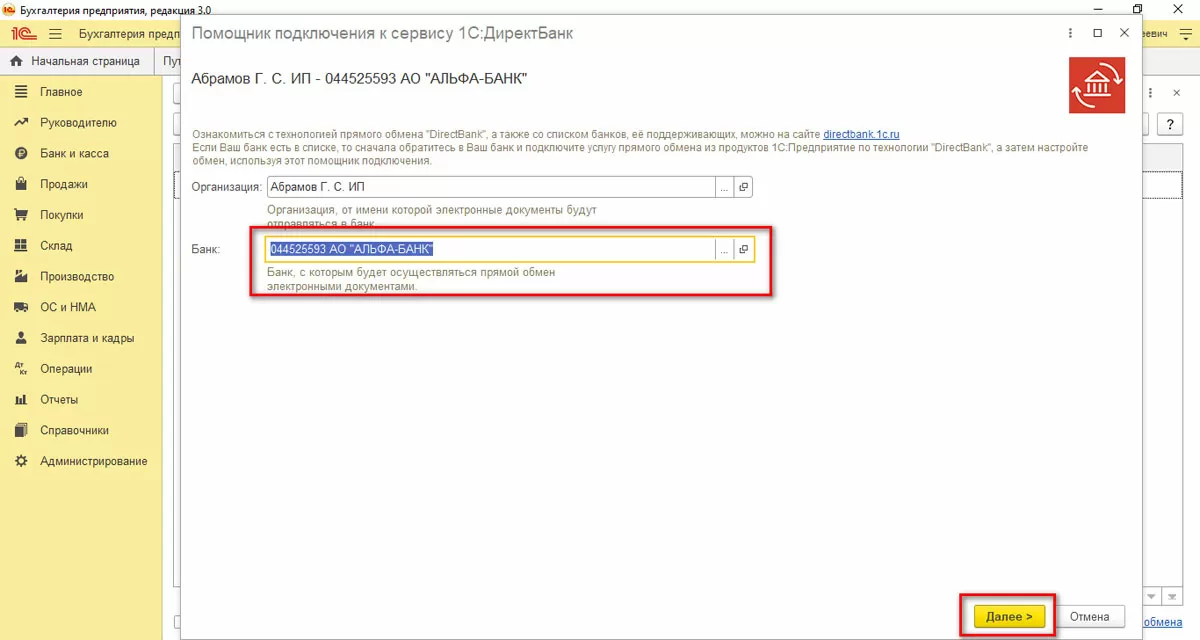Click the Отмена button
Image resolution: width=1200 pixels, height=640 pixels.
(1090, 616)
